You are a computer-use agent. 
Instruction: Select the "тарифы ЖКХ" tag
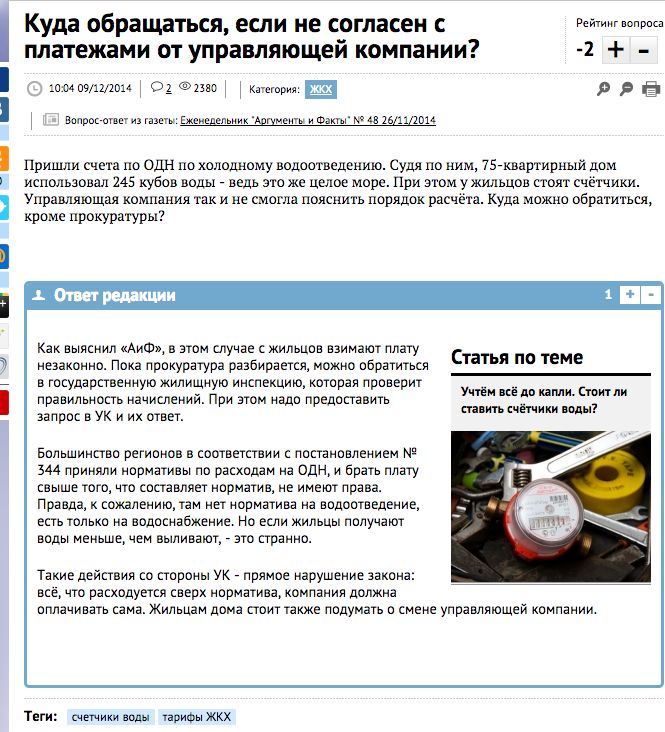pyautogui.click(x=197, y=717)
